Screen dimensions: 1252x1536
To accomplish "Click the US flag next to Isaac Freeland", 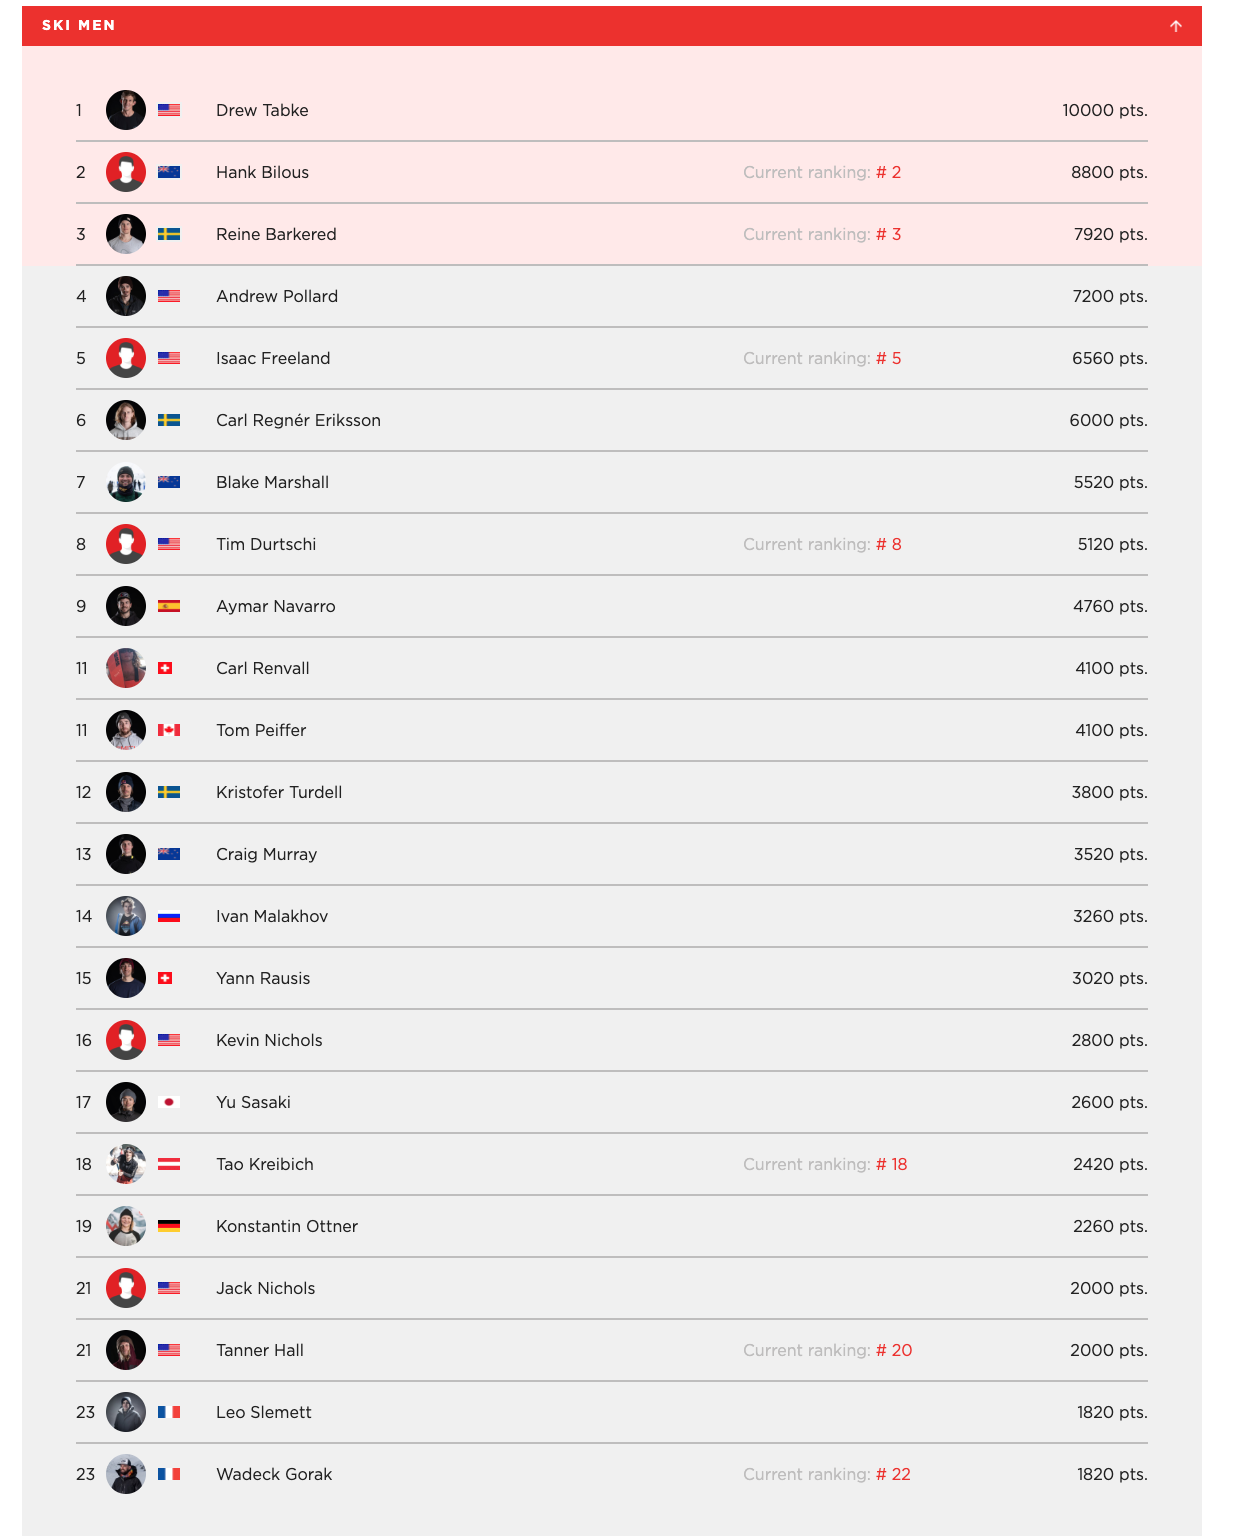I will [x=169, y=358].
